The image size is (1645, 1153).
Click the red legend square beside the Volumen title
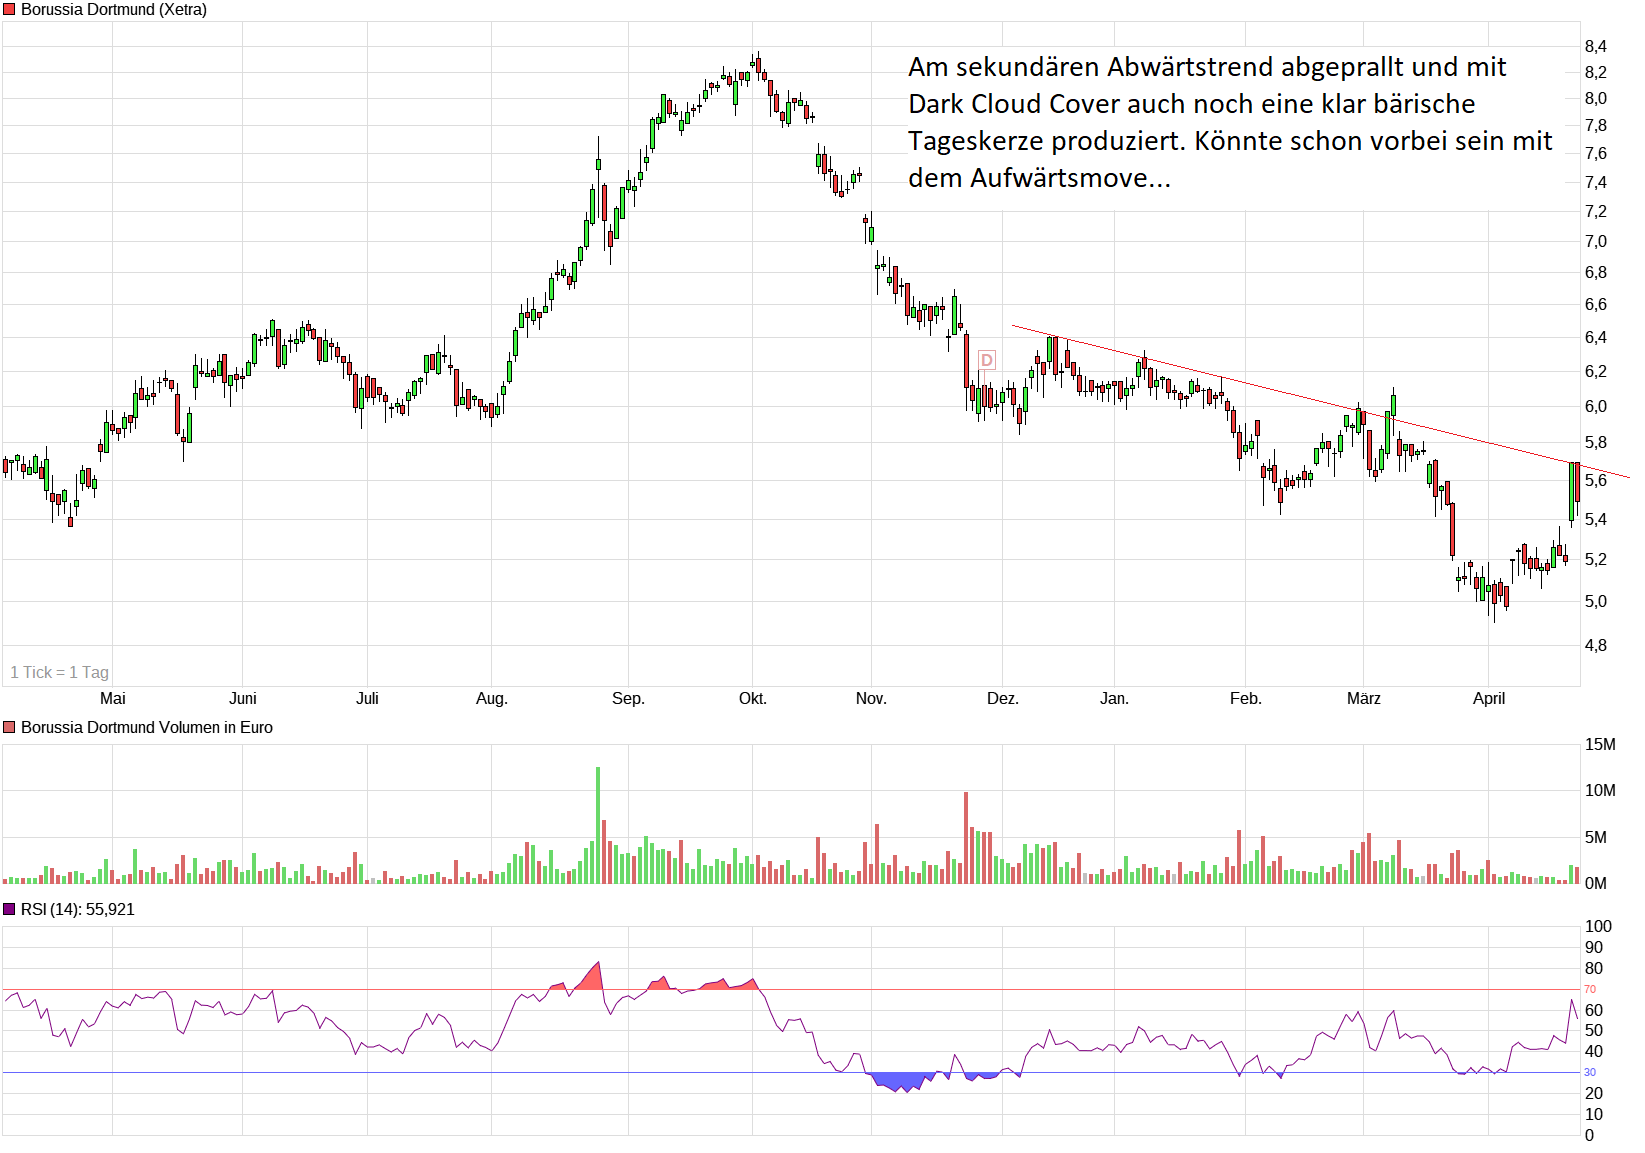pyautogui.click(x=9, y=727)
